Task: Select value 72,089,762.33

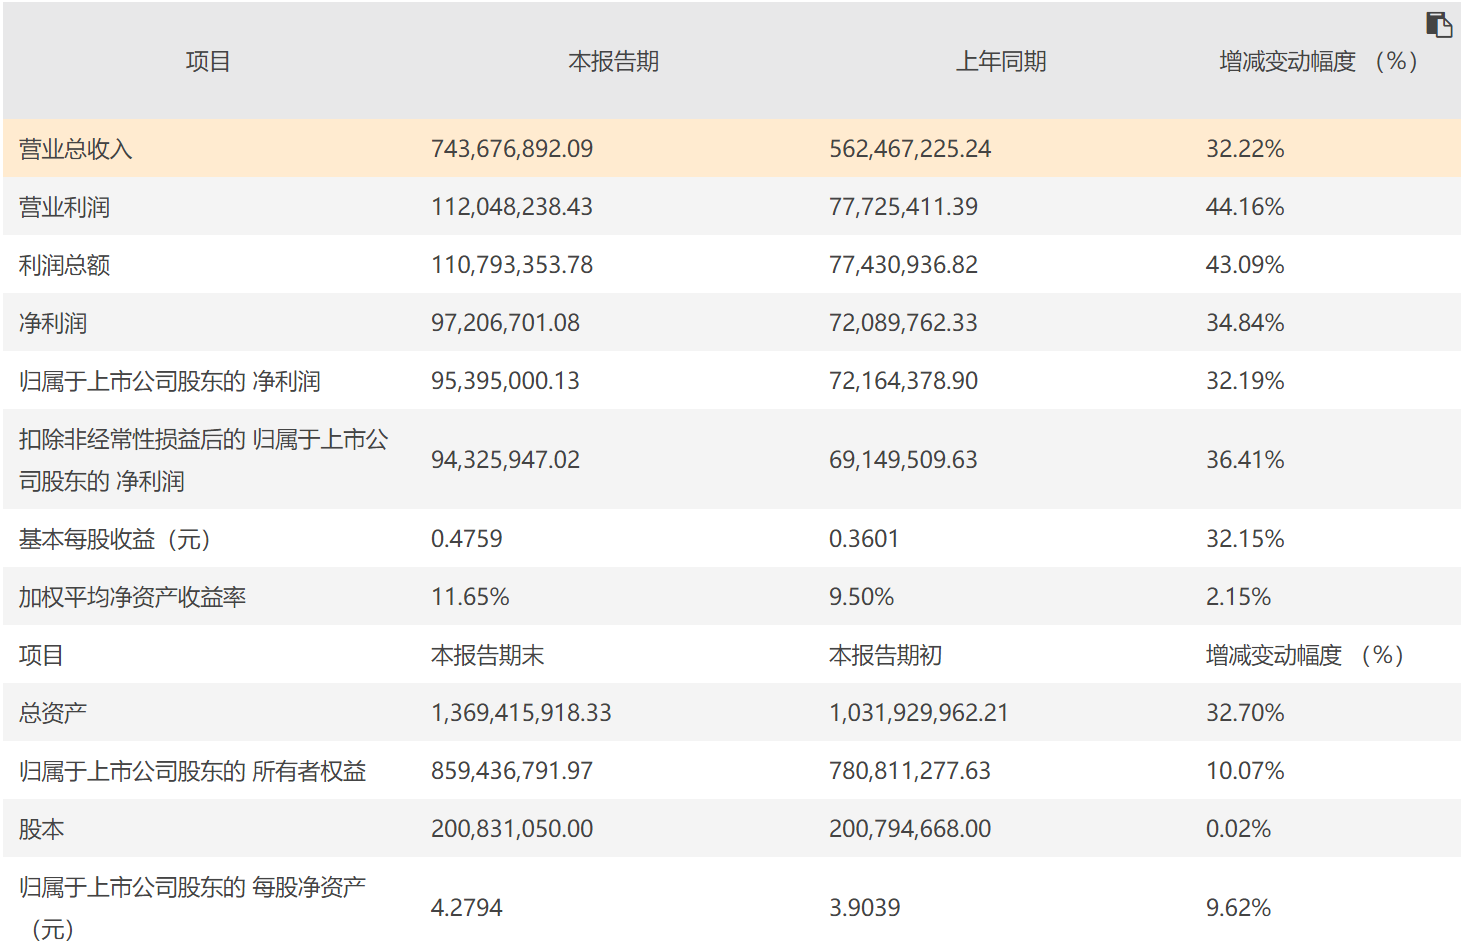Action: click(x=904, y=323)
